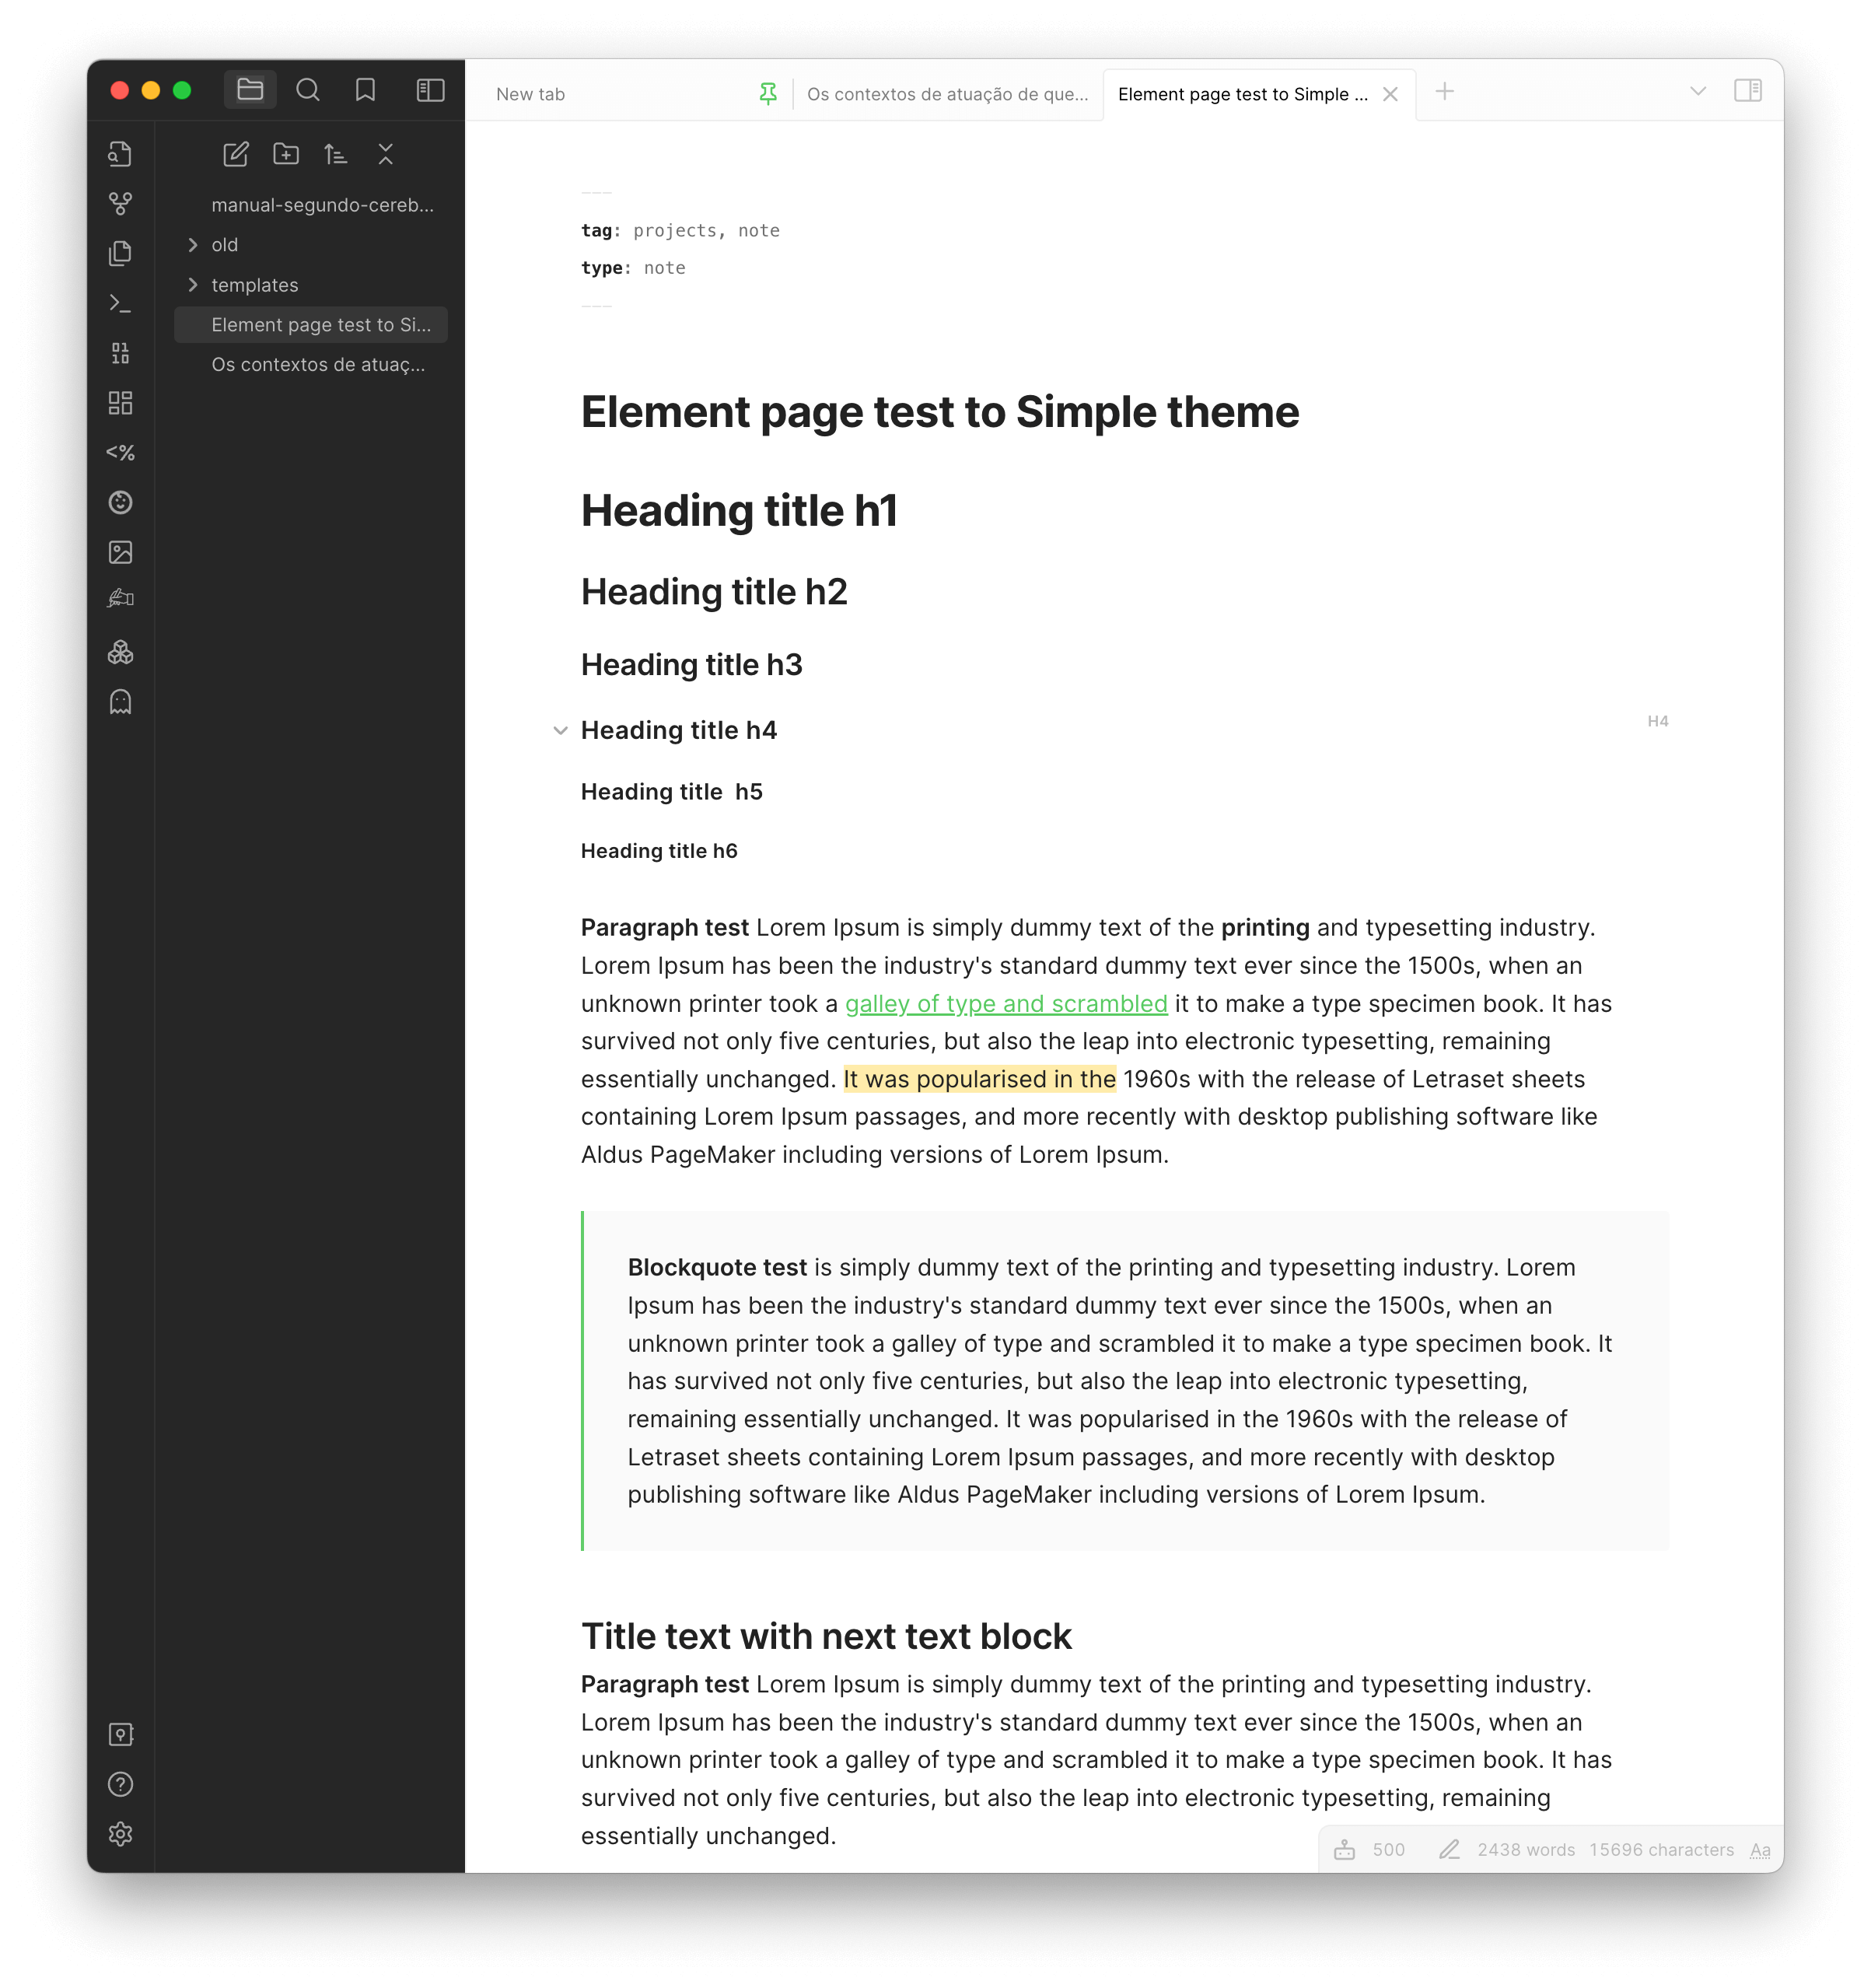This screenshot has height=1988, width=1871.
Task: Toggle the pin on New tab
Action: click(767, 94)
